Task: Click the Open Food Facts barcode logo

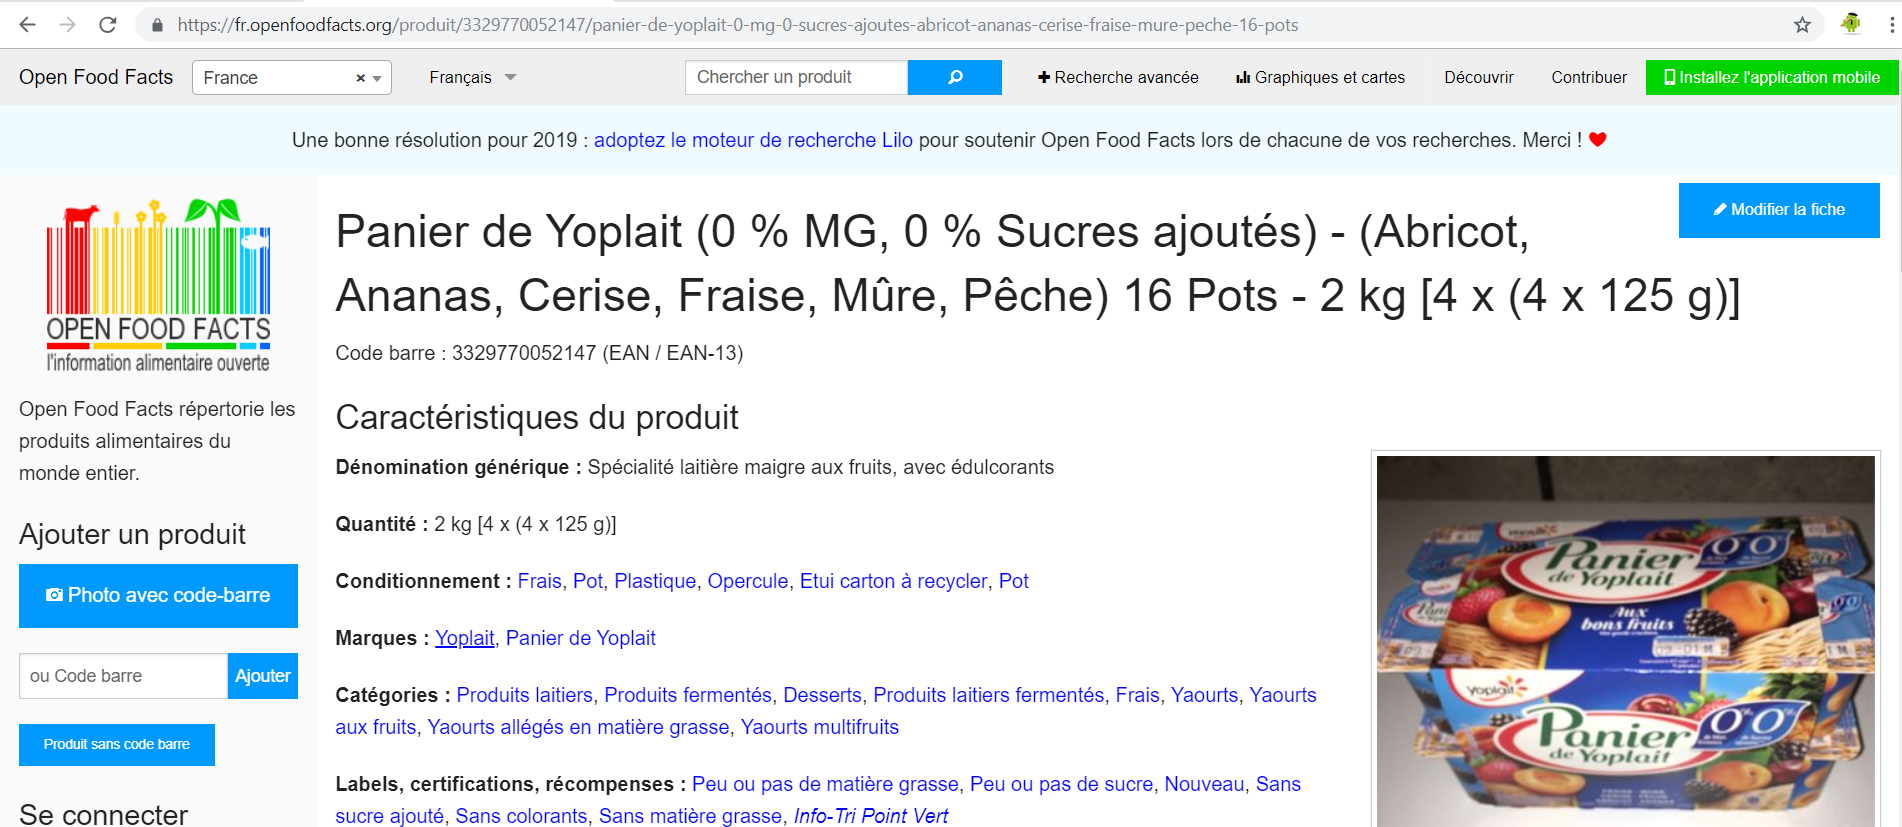Action: [x=158, y=286]
